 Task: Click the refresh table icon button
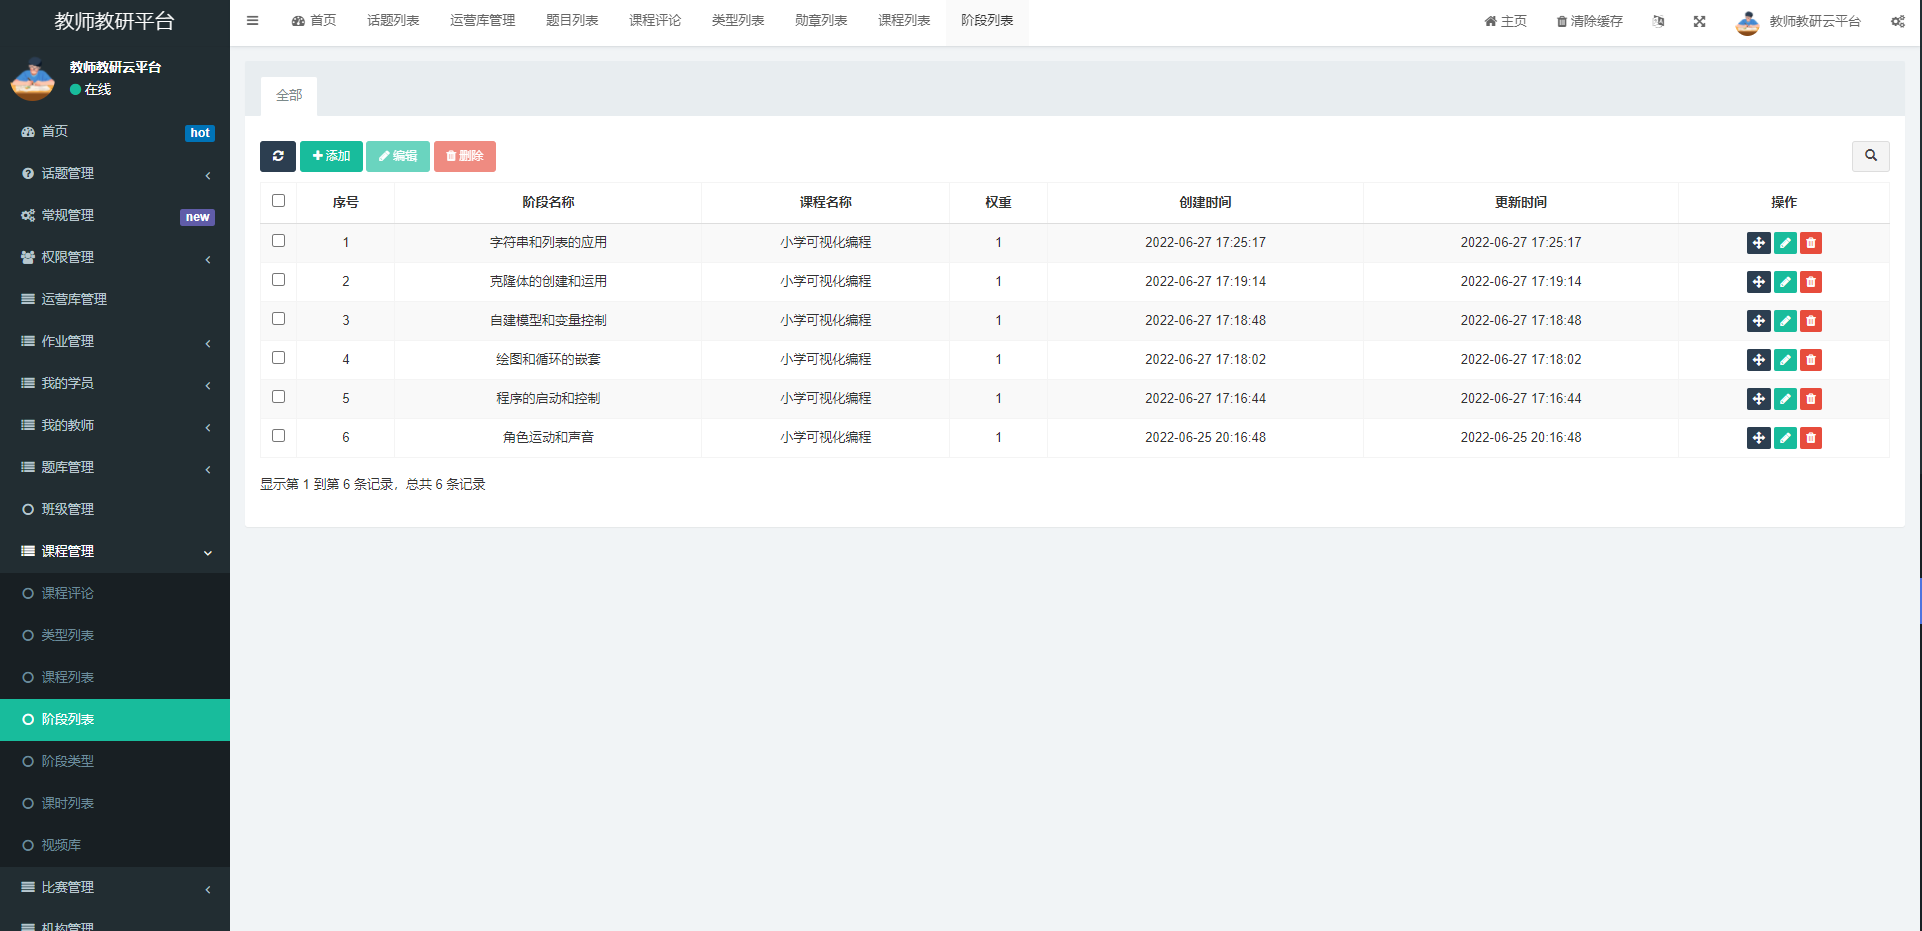point(277,156)
